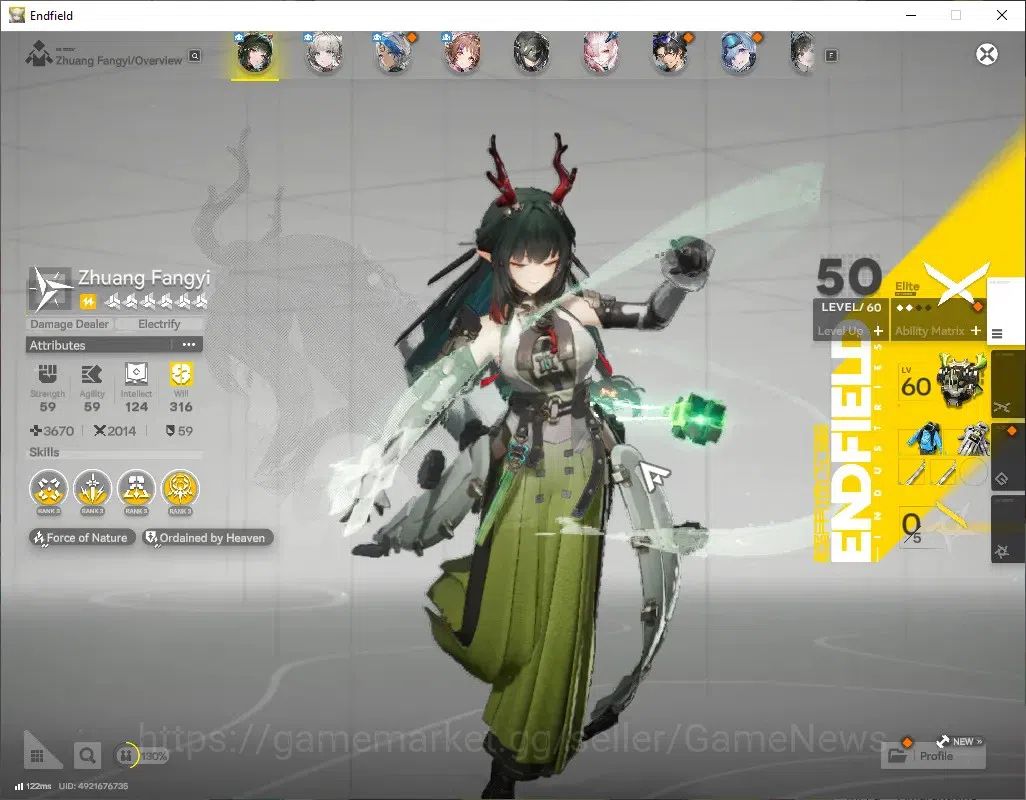Click the Damage Dealer role tag
Viewport: 1026px width, 800px height.
[69, 324]
